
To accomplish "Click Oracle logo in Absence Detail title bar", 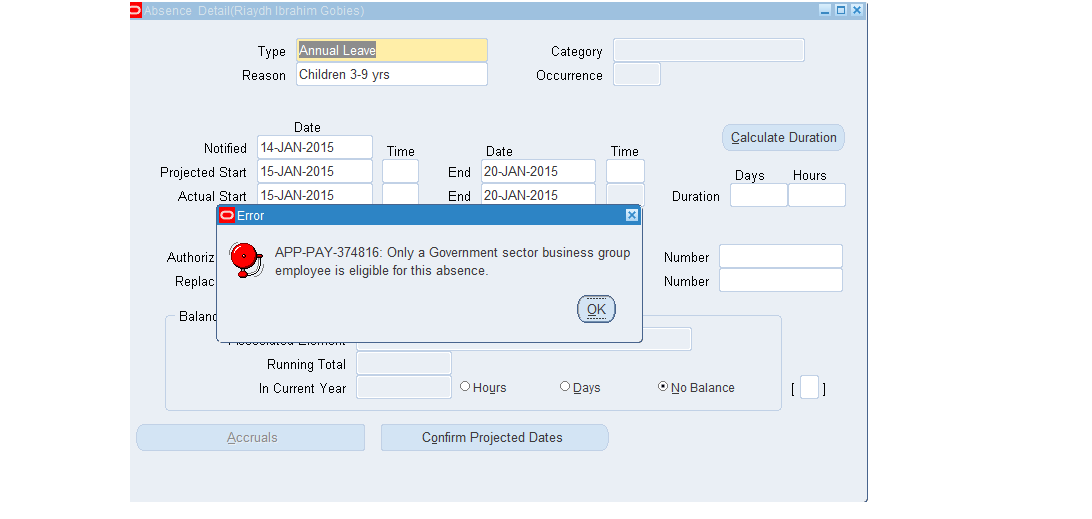I will [x=136, y=10].
